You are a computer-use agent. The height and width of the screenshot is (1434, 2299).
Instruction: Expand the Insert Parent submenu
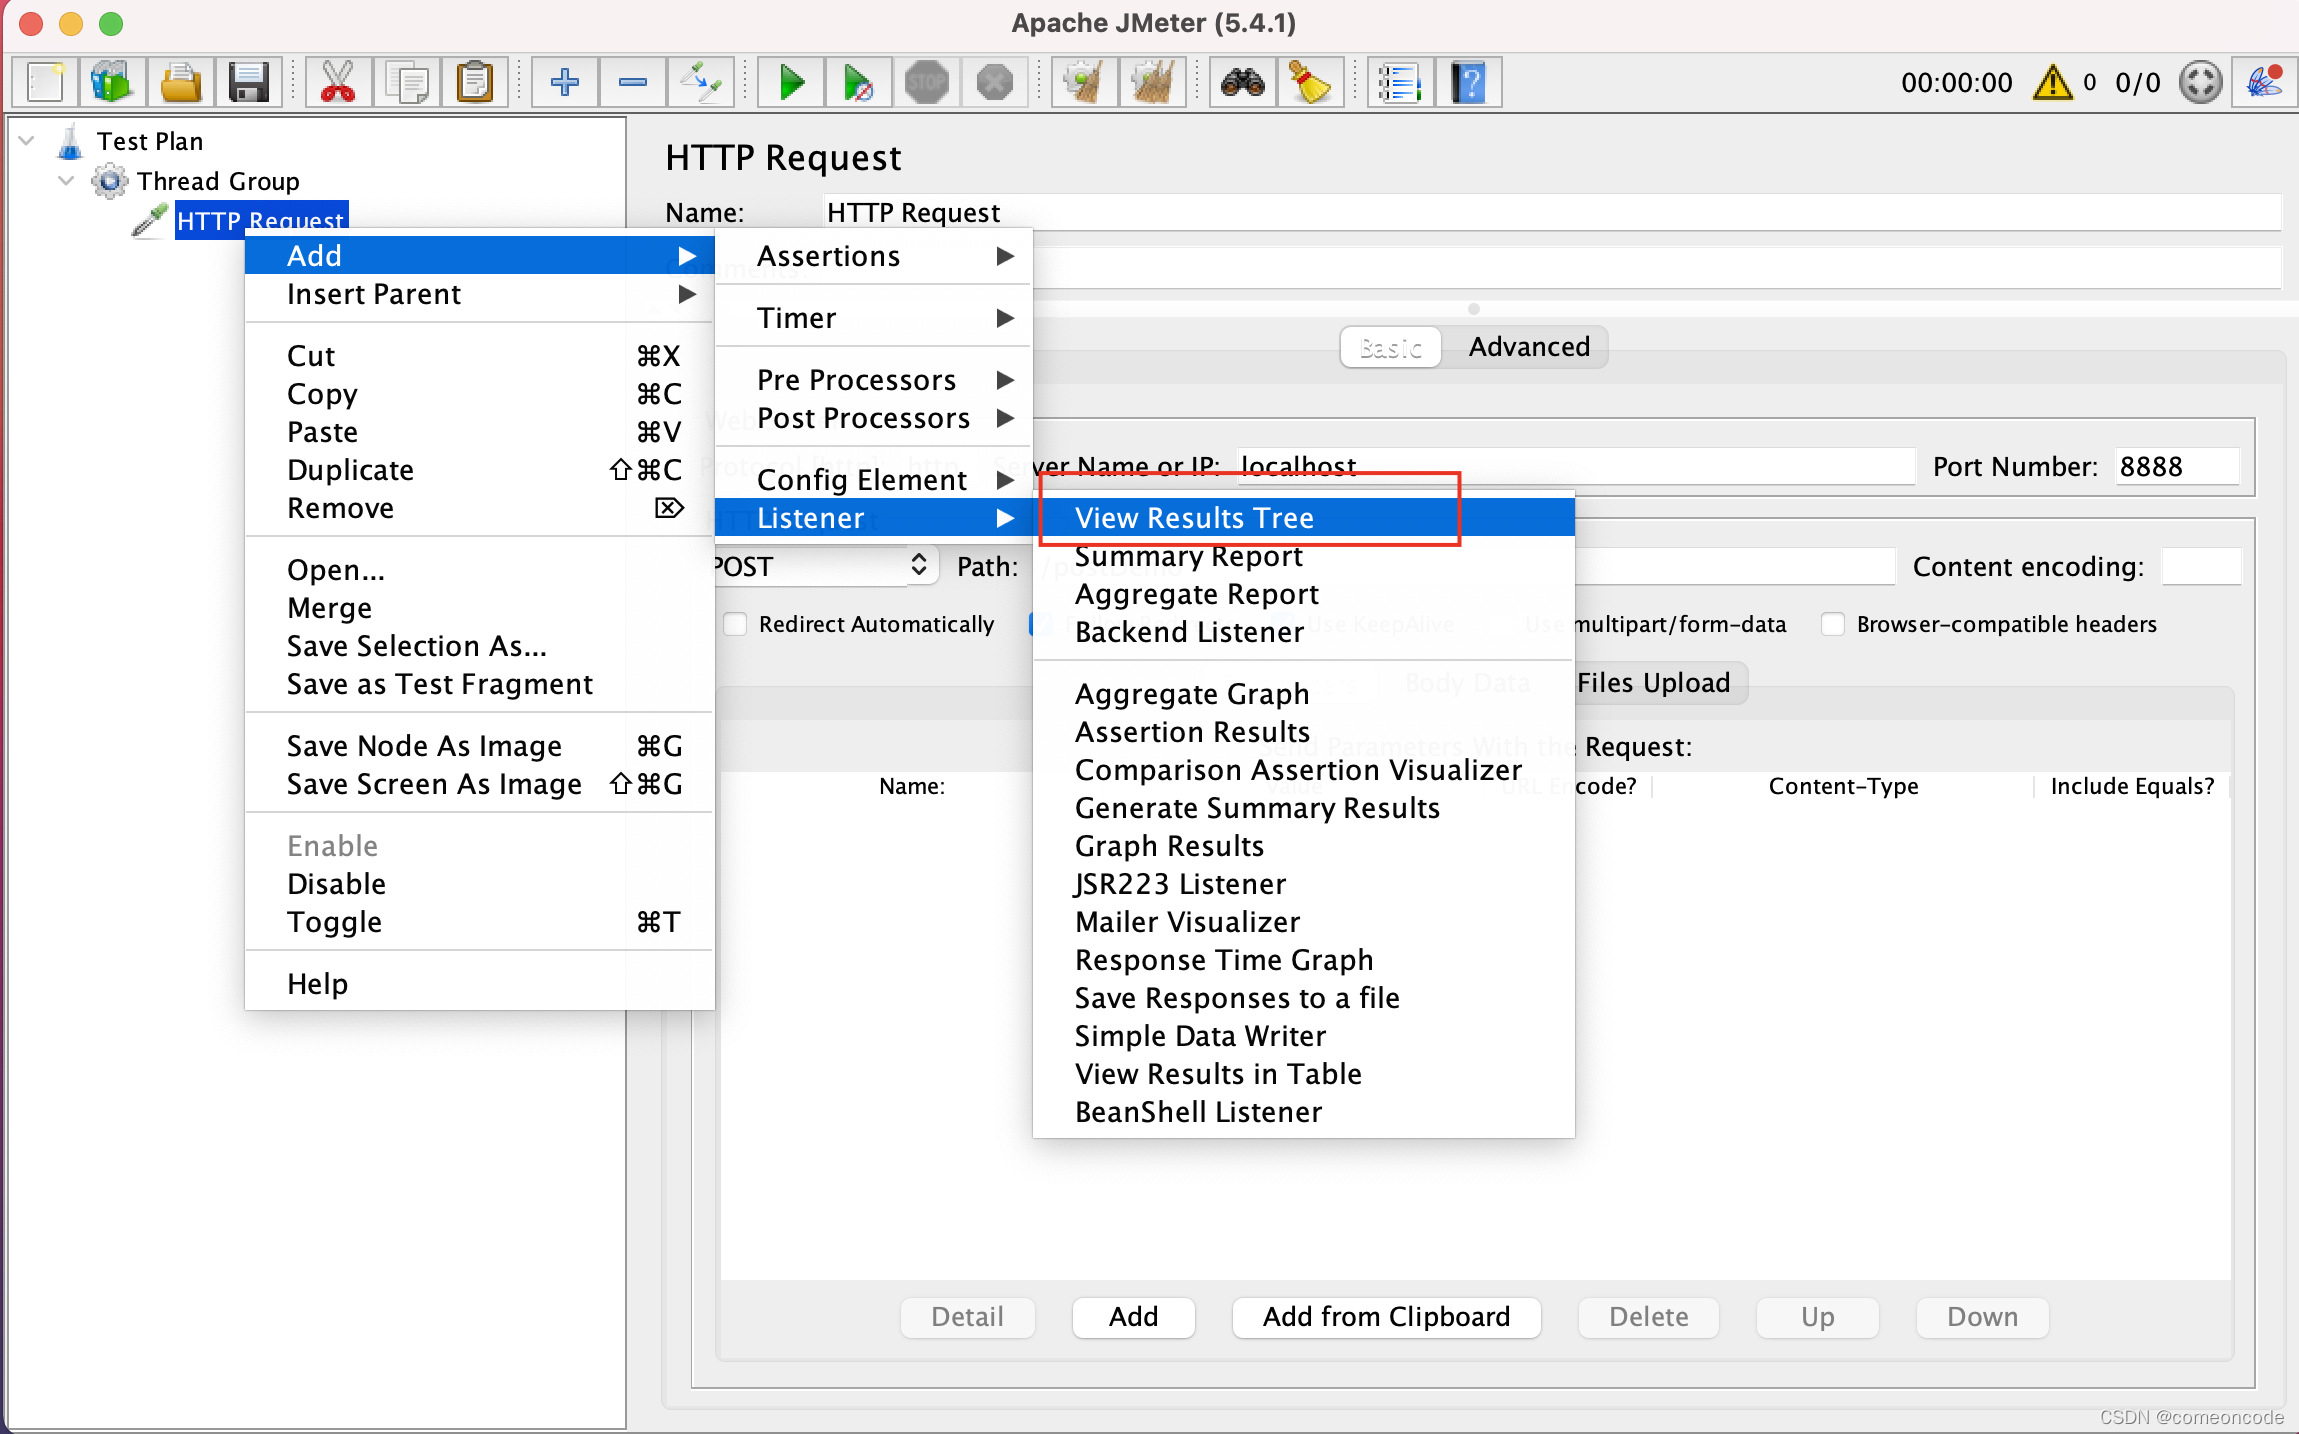coord(479,294)
